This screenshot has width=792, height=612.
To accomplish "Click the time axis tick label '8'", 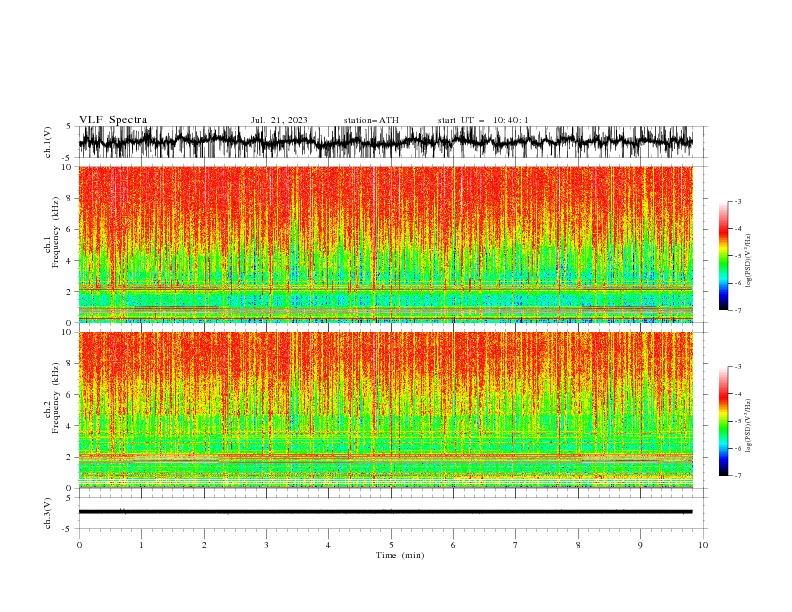I will tap(578, 545).
